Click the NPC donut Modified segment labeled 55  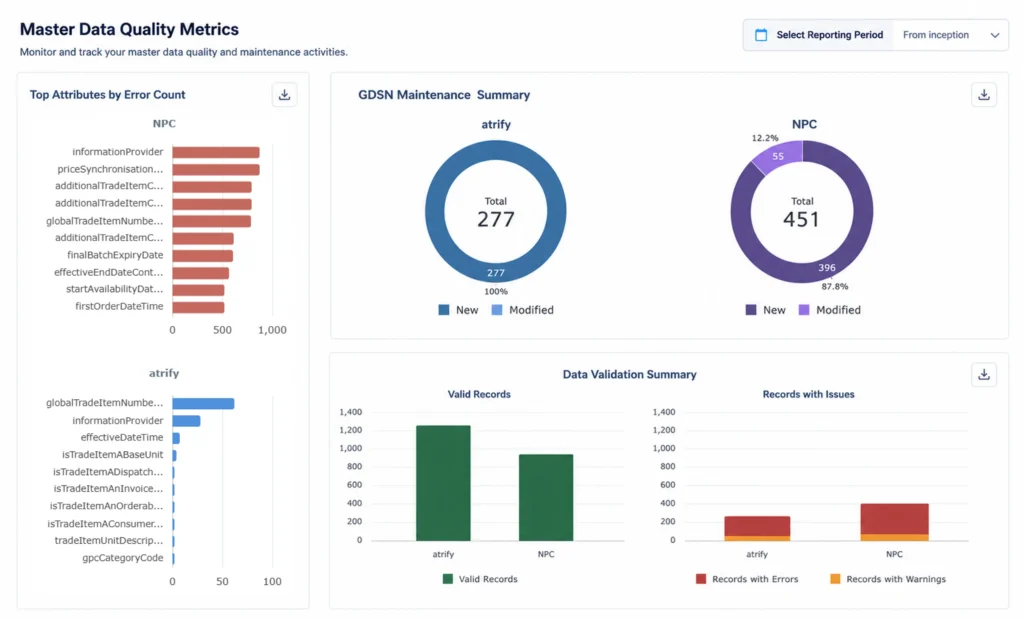coord(778,157)
